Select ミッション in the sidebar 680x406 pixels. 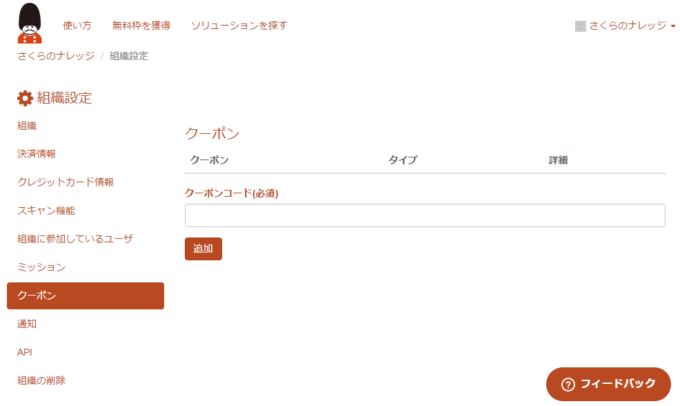(41, 267)
